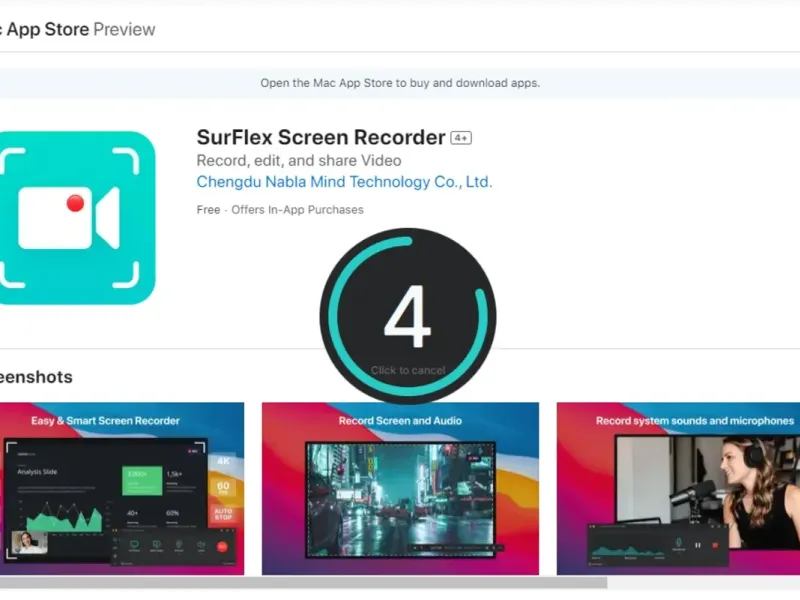Open Chengdu Nabla Mind Technology developer link
The image size is (800, 600).
(x=344, y=182)
